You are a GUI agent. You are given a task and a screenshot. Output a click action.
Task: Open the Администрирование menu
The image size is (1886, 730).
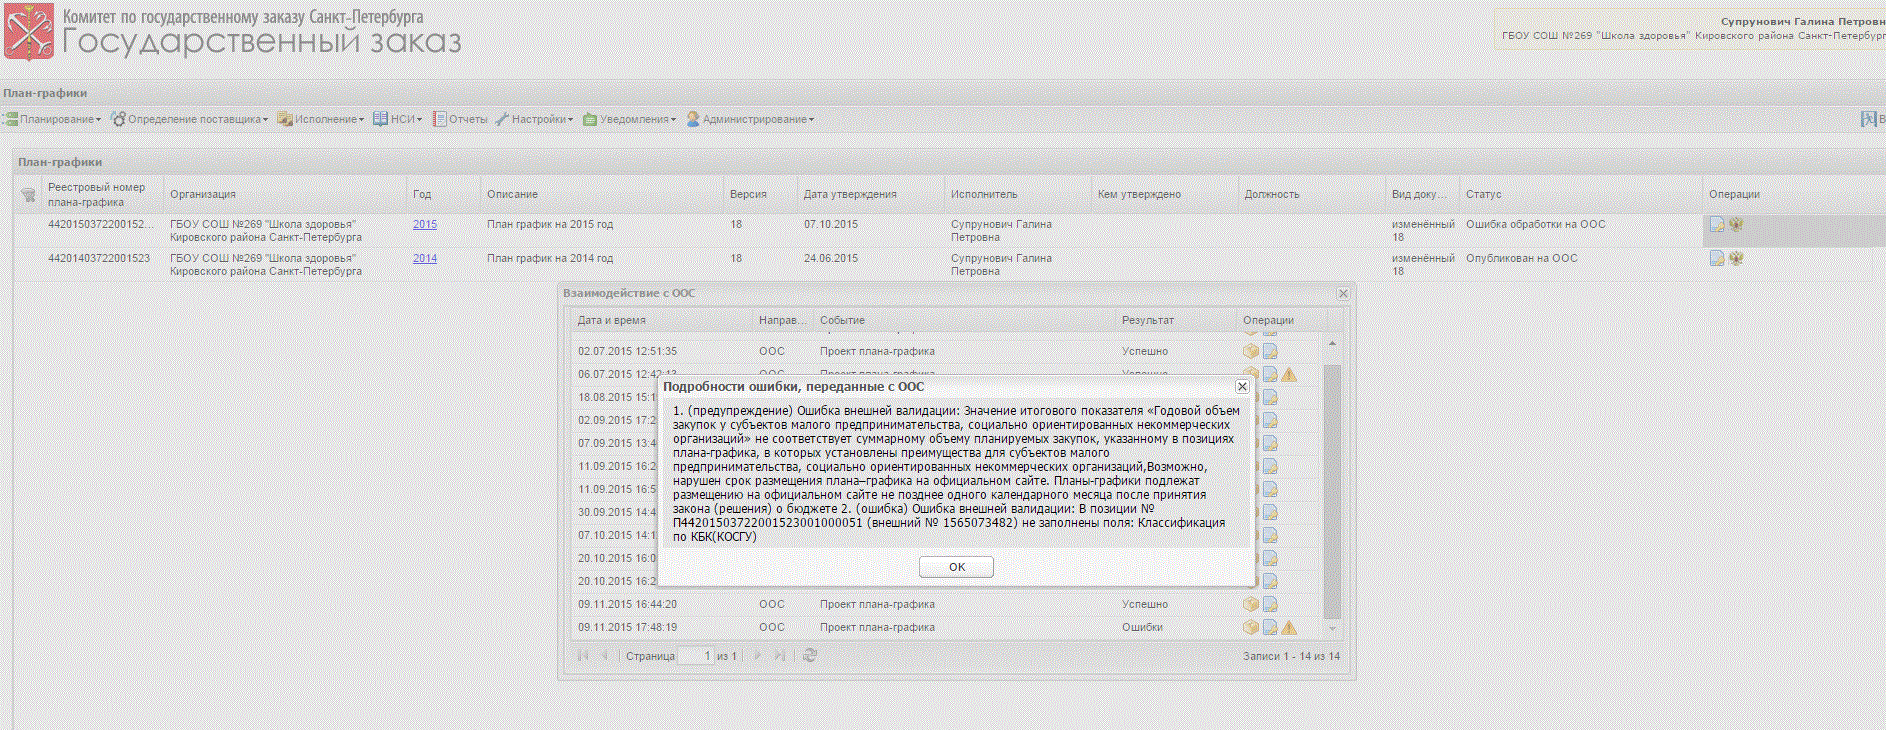750,119
